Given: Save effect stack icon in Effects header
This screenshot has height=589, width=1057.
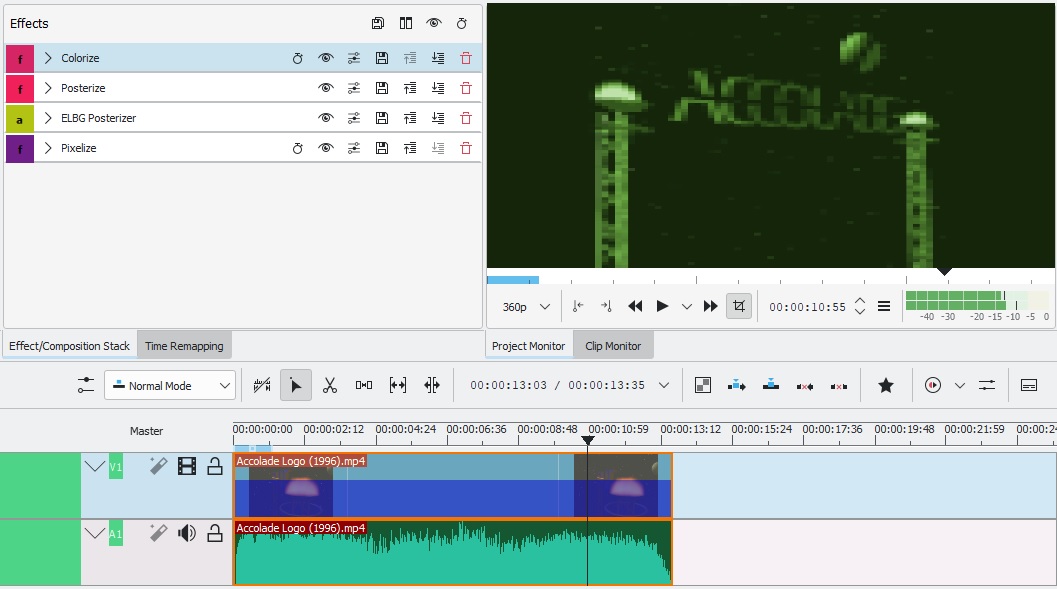Looking at the screenshot, I should pyautogui.click(x=378, y=24).
